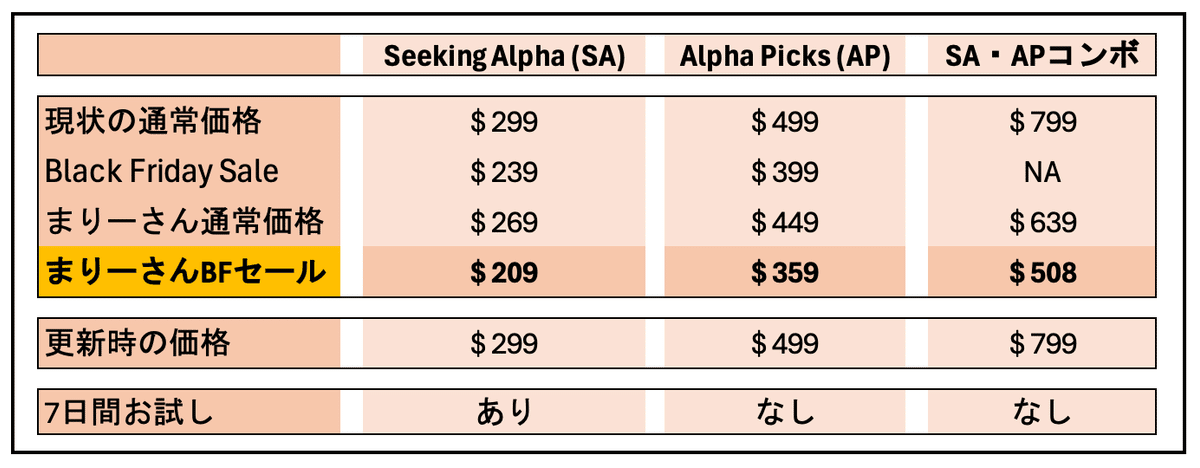Click the Alpha Picks (AP) column header
The image size is (1200, 468).
point(784,56)
